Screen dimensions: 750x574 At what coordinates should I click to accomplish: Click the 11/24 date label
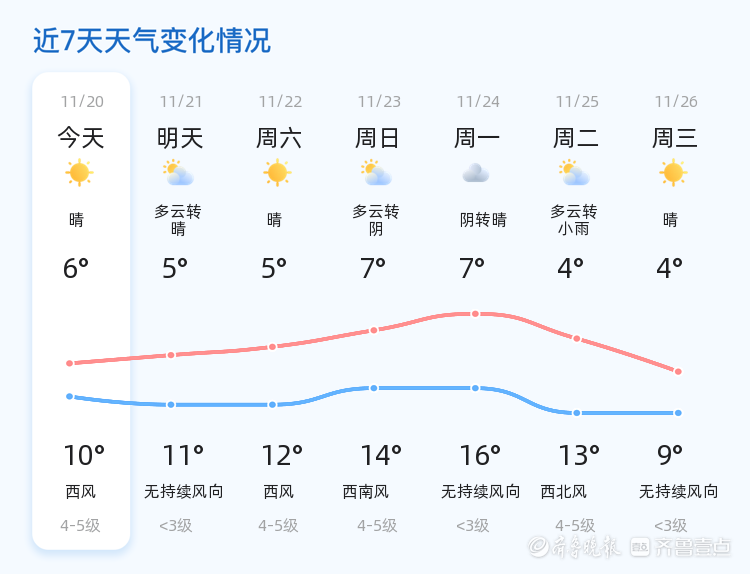(x=478, y=102)
